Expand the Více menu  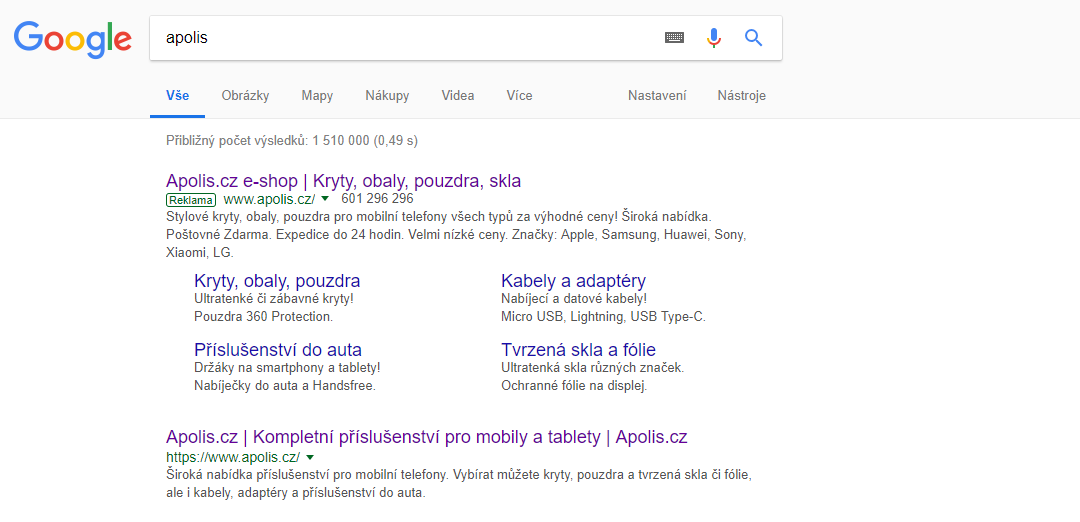[x=519, y=96]
